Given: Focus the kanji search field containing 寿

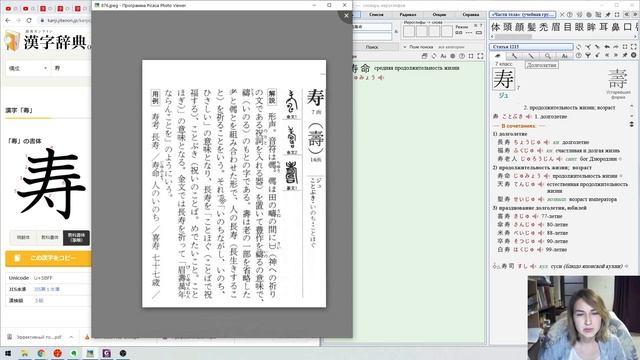Looking at the screenshot, I should tap(71, 68).
